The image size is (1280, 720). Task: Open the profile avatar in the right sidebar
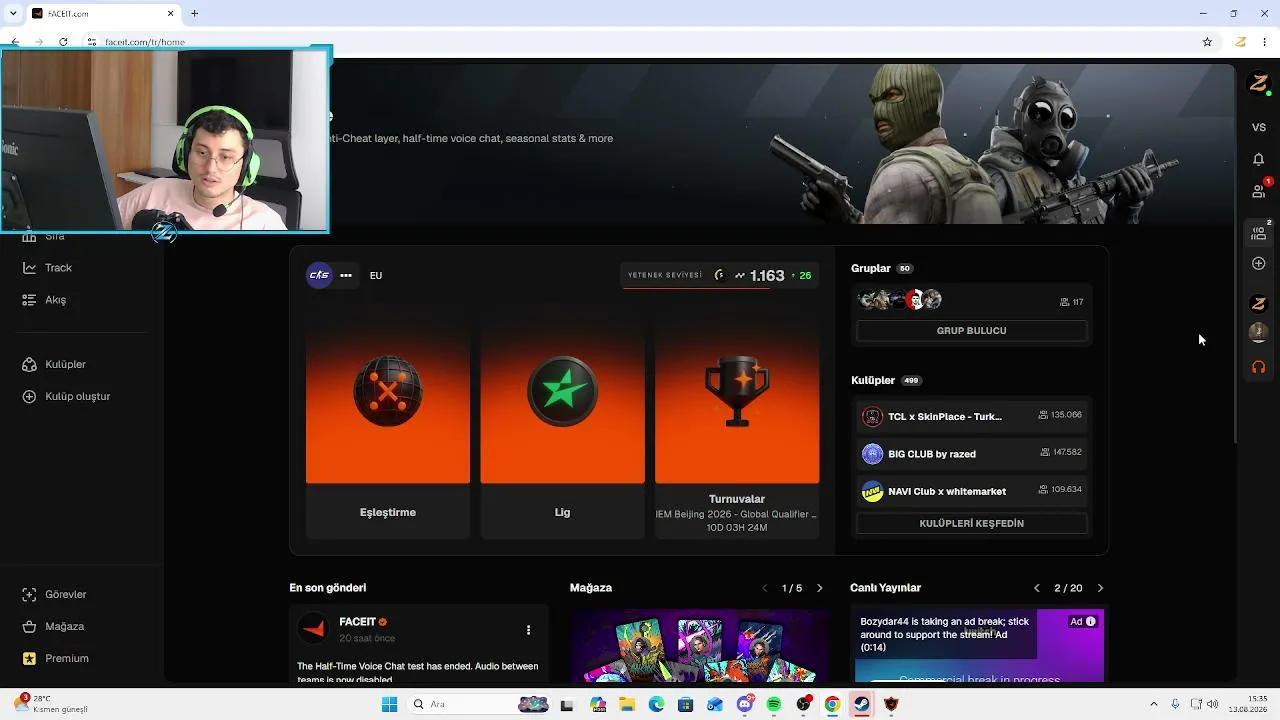click(x=1259, y=84)
